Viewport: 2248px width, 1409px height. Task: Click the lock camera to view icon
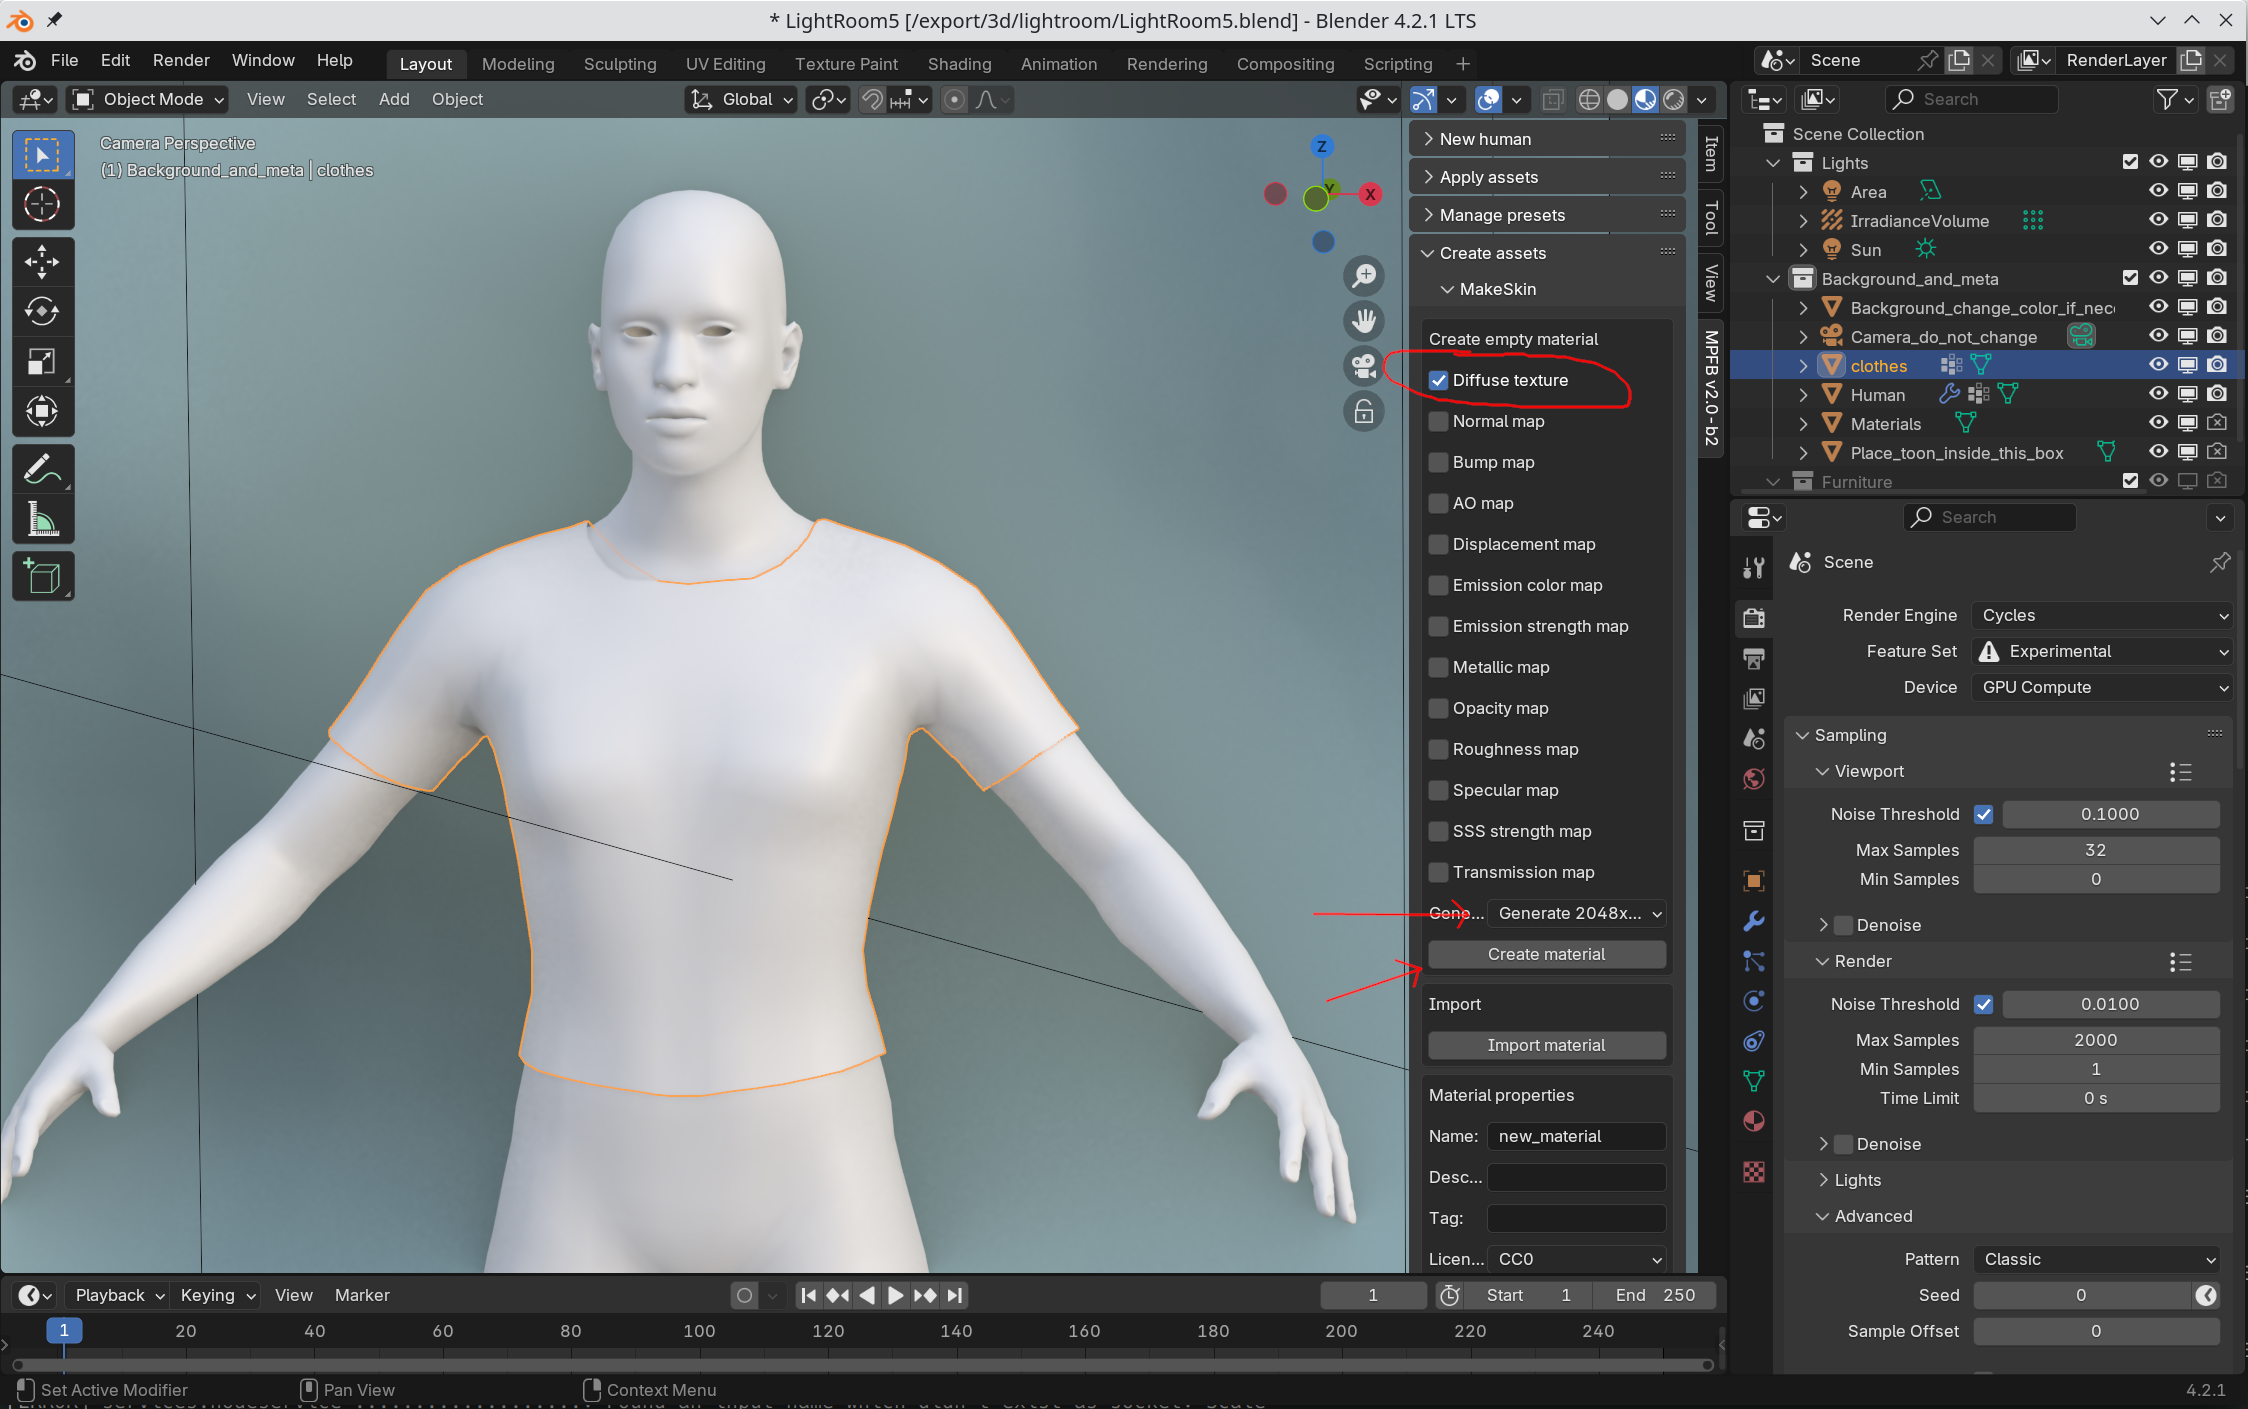point(1364,411)
